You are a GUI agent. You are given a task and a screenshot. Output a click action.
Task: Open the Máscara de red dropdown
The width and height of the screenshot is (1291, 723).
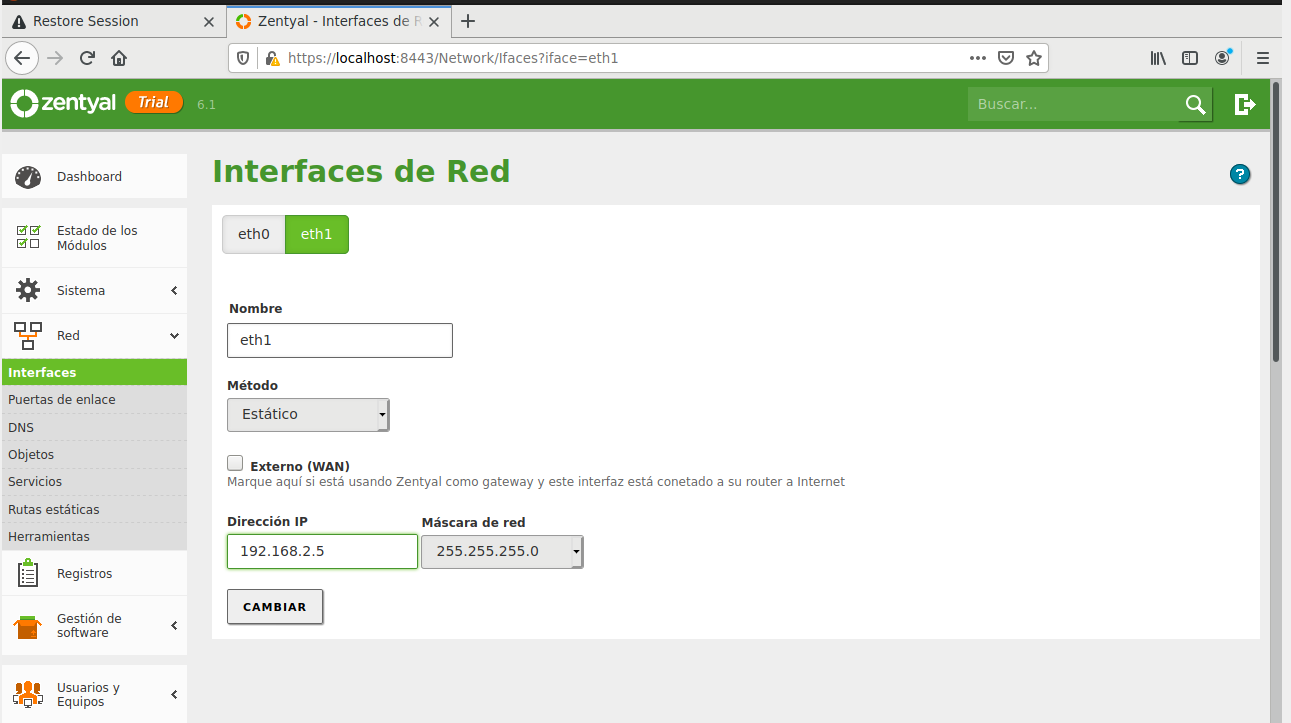pyautogui.click(x=501, y=551)
